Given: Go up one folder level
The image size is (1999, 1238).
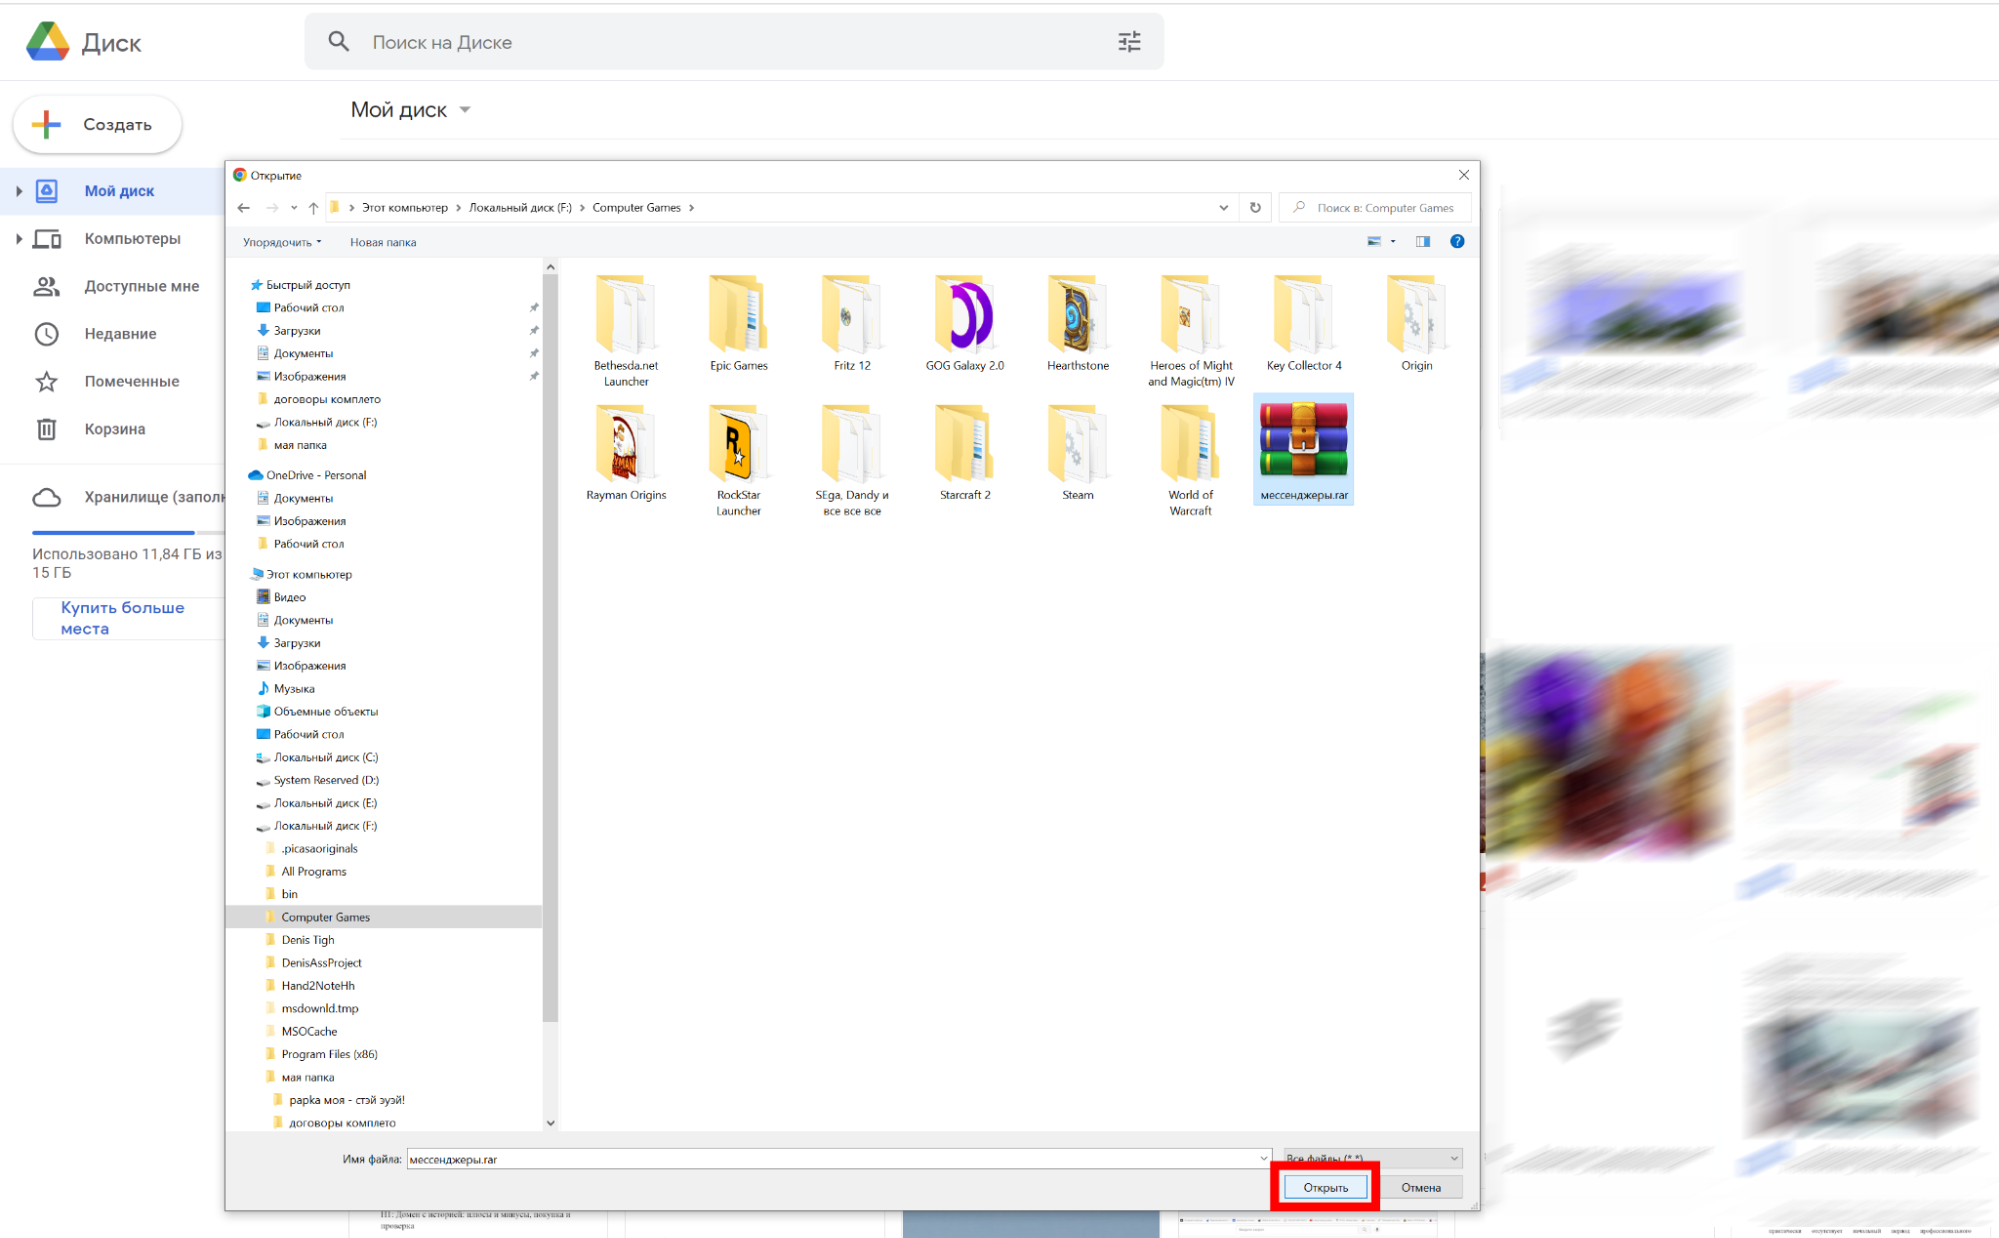Looking at the screenshot, I should 314,208.
